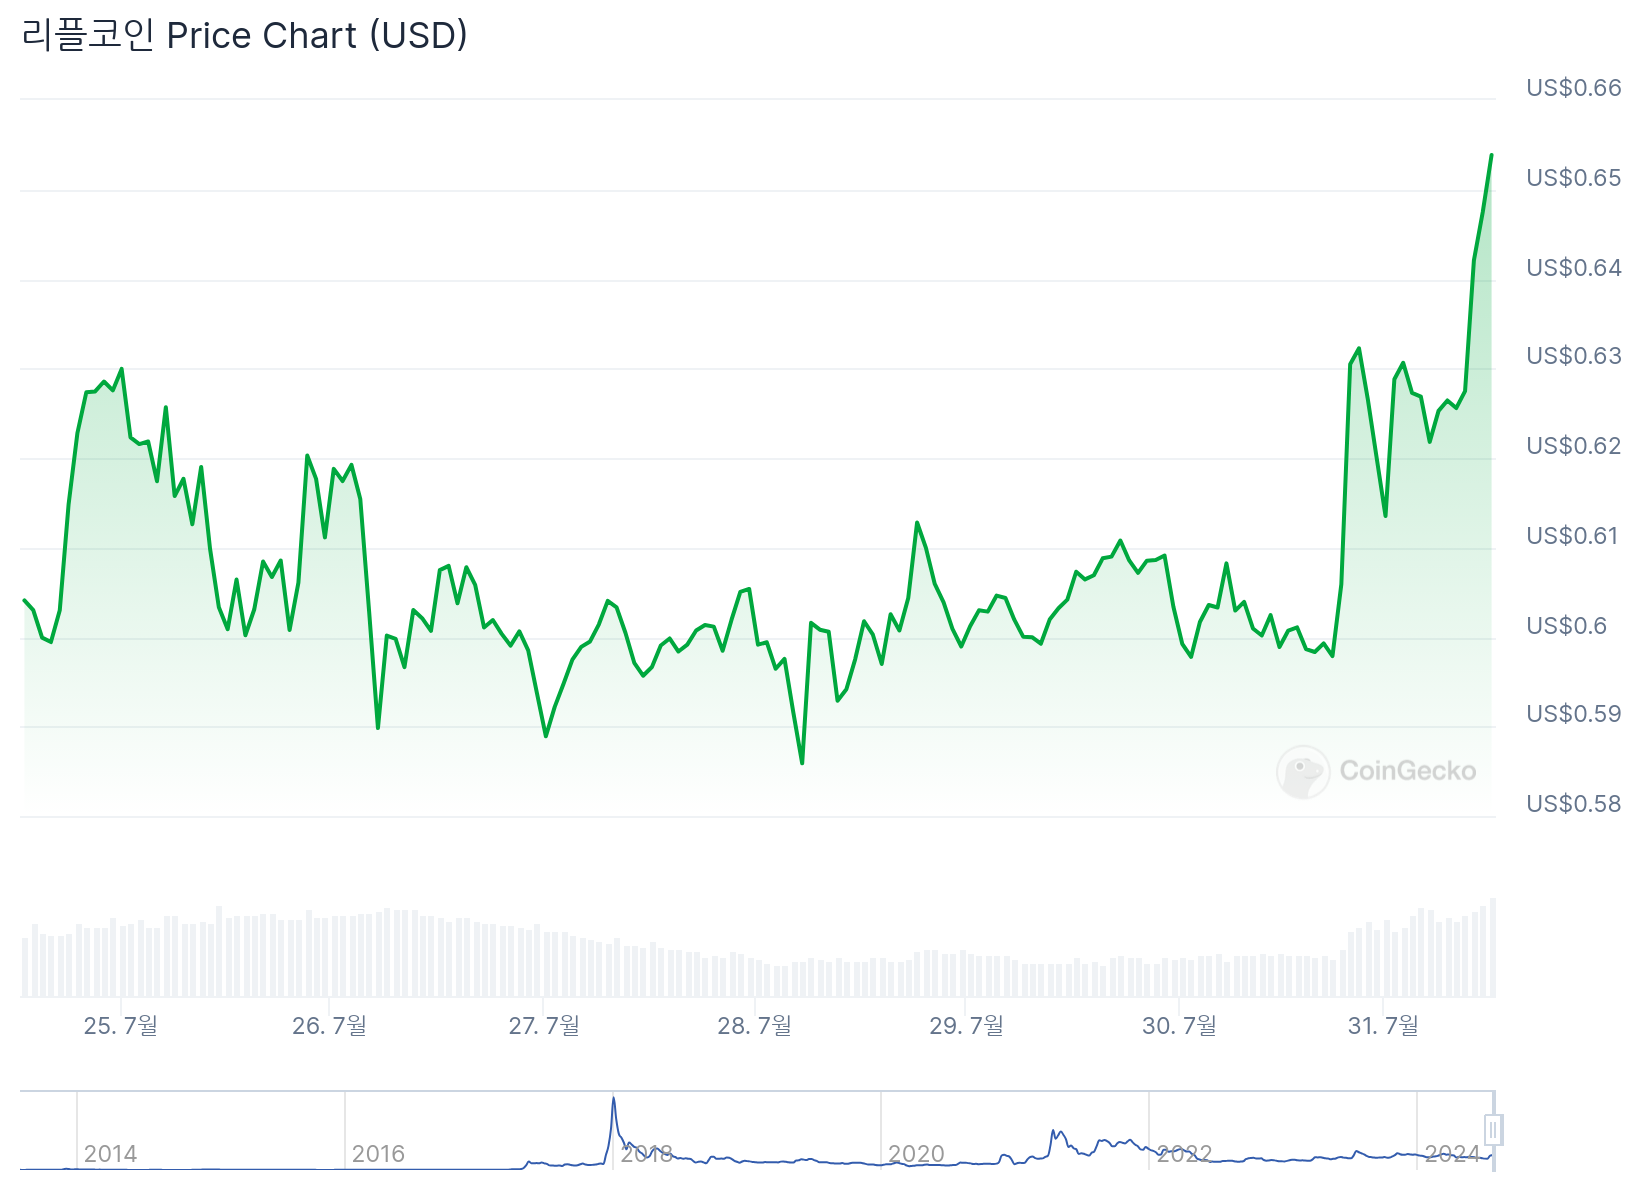Select the US$0.58 price axis label
The height and width of the screenshot is (1200, 1644).
point(1573,804)
